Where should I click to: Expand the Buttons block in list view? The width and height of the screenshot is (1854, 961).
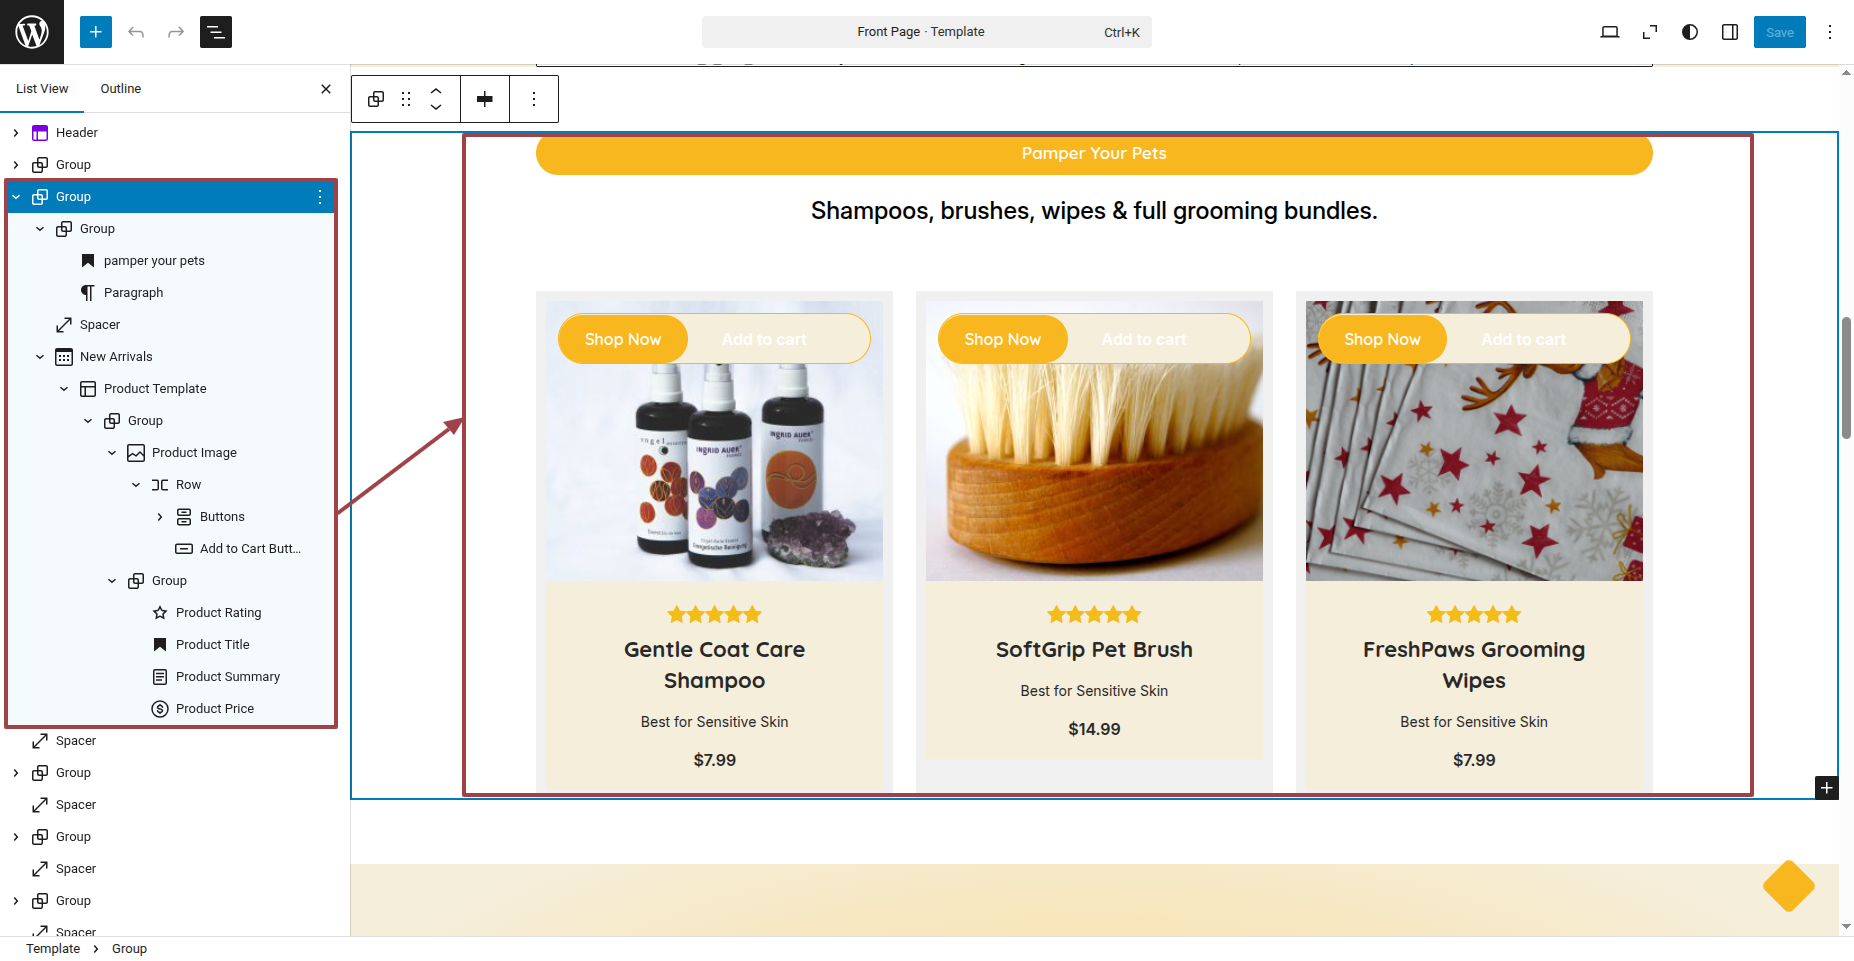[x=160, y=517]
